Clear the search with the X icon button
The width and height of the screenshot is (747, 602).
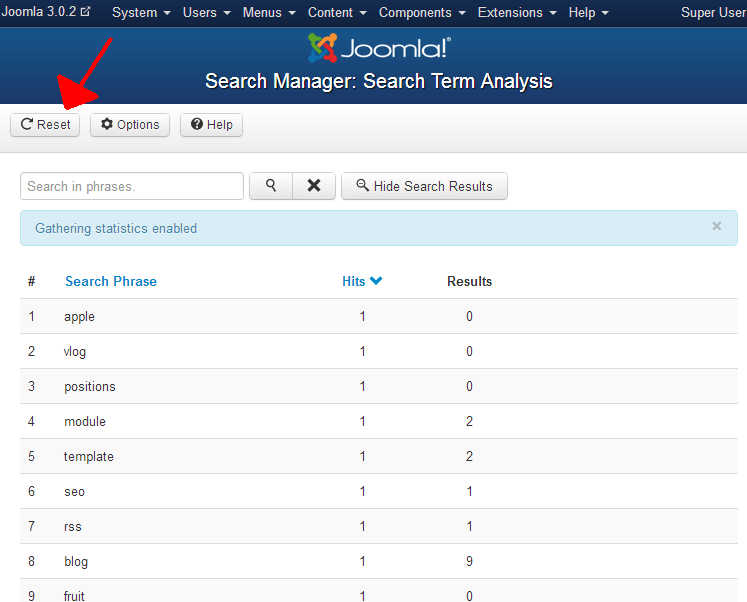tap(313, 186)
